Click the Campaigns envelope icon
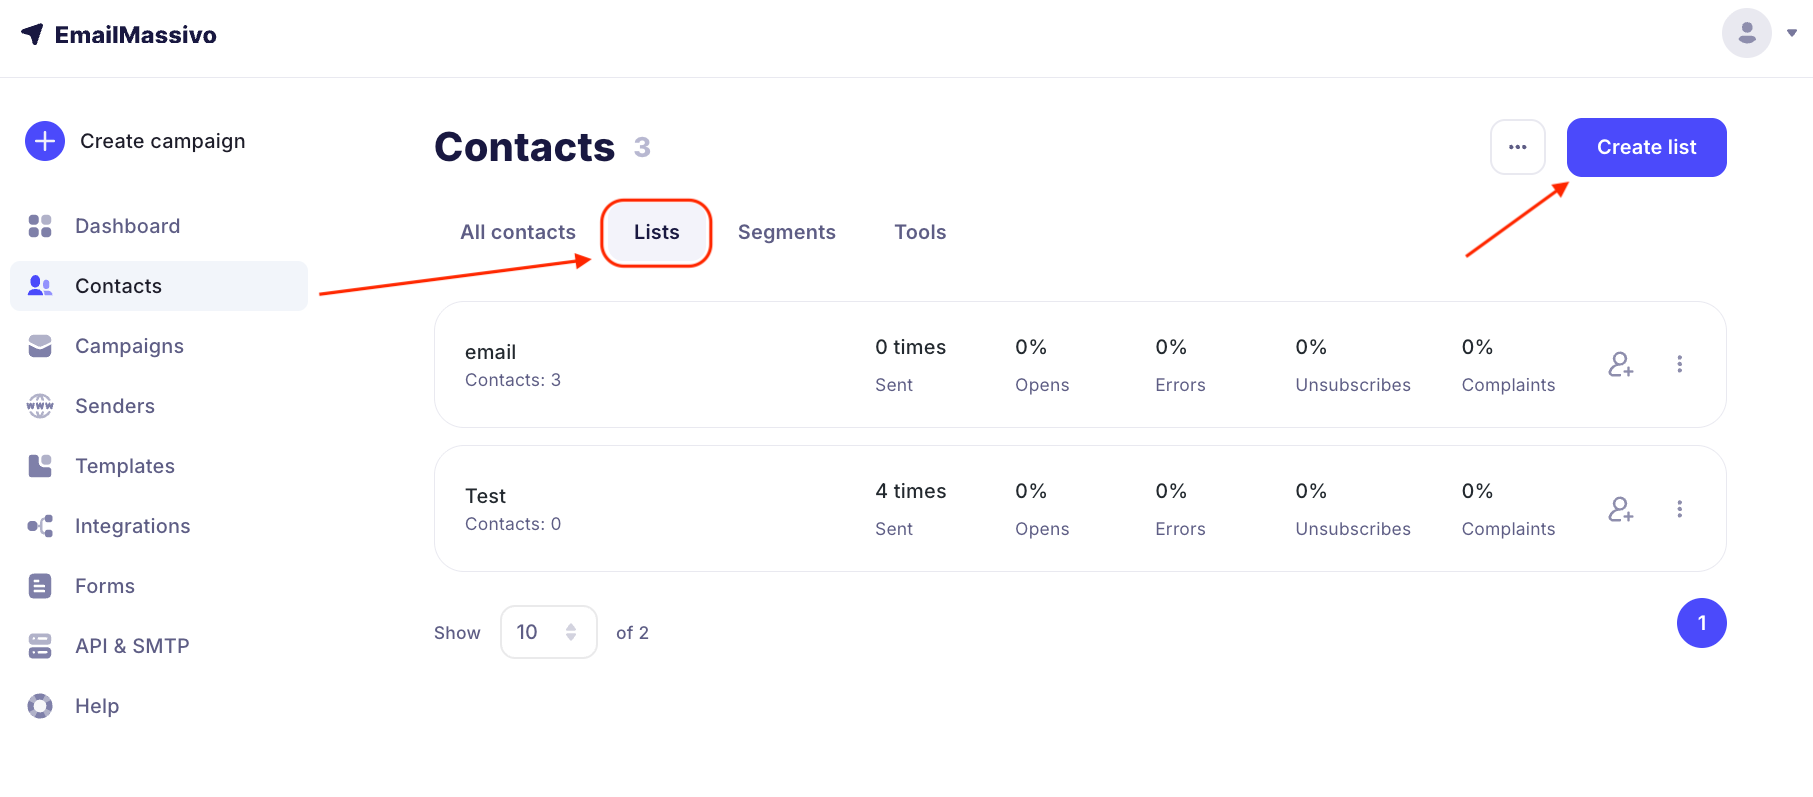 [40, 346]
